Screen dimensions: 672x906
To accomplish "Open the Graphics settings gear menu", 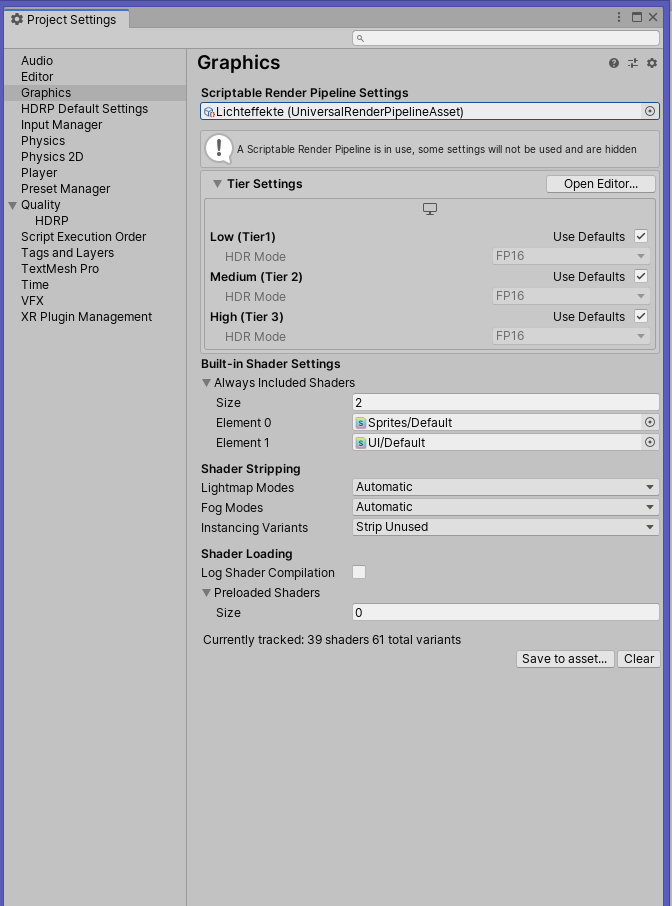I will tap(652, 63).
